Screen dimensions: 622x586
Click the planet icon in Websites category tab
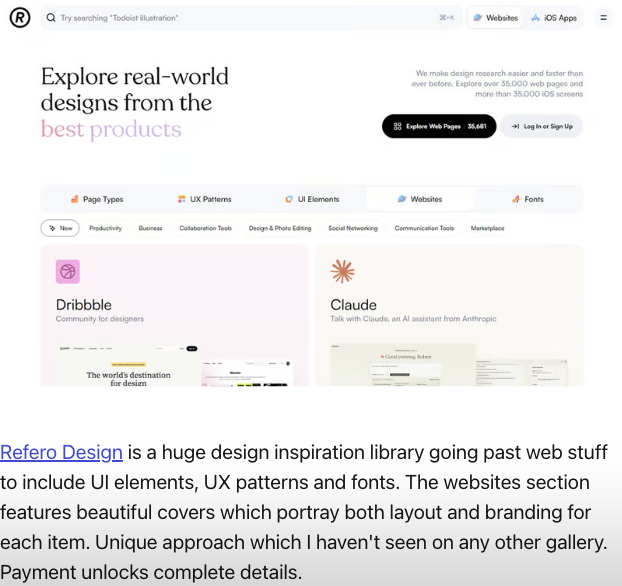[402, 199]
